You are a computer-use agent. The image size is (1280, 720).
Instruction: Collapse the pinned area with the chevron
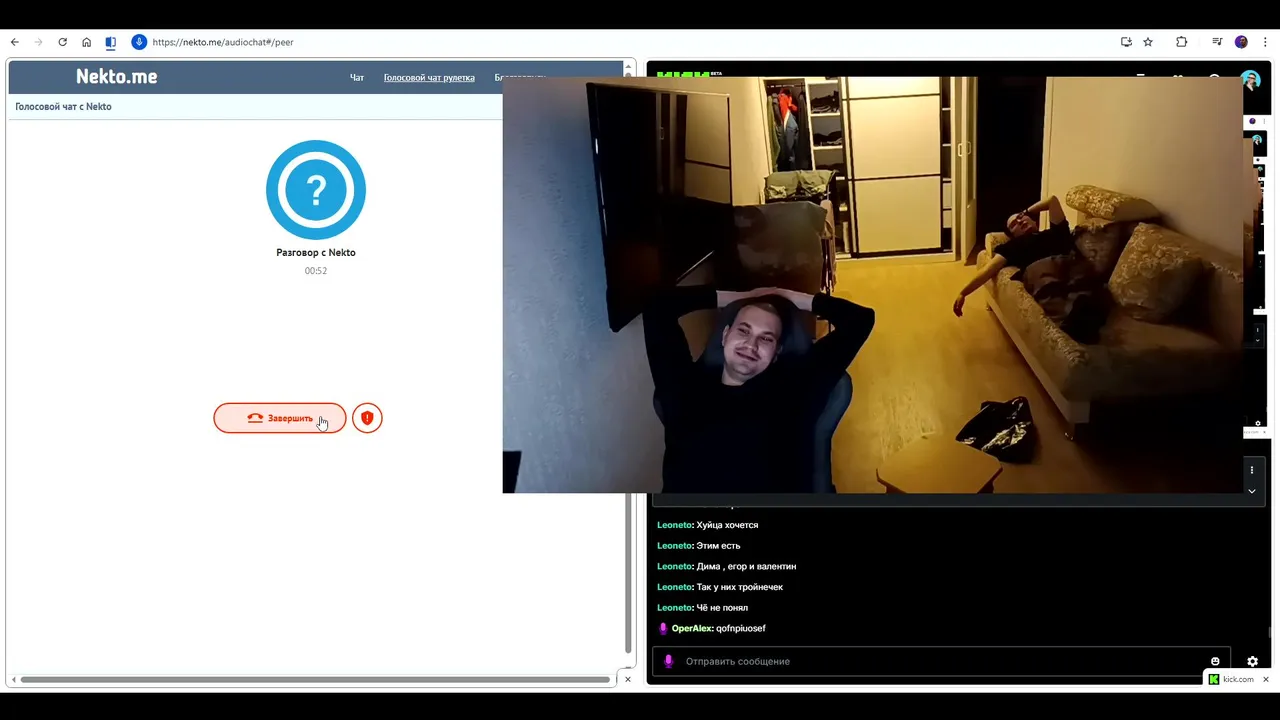coord(1251,491)
